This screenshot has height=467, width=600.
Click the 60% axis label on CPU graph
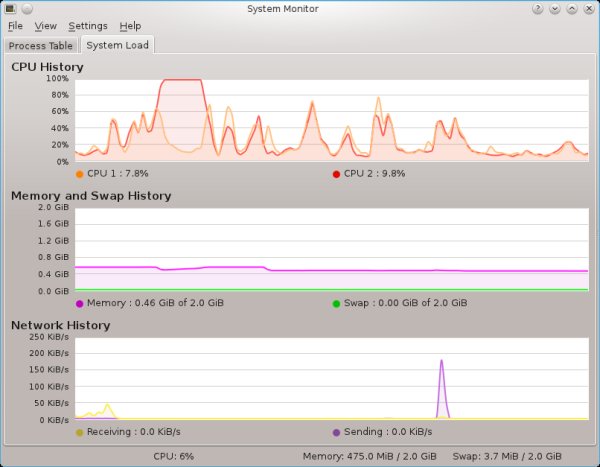[60, 111]
